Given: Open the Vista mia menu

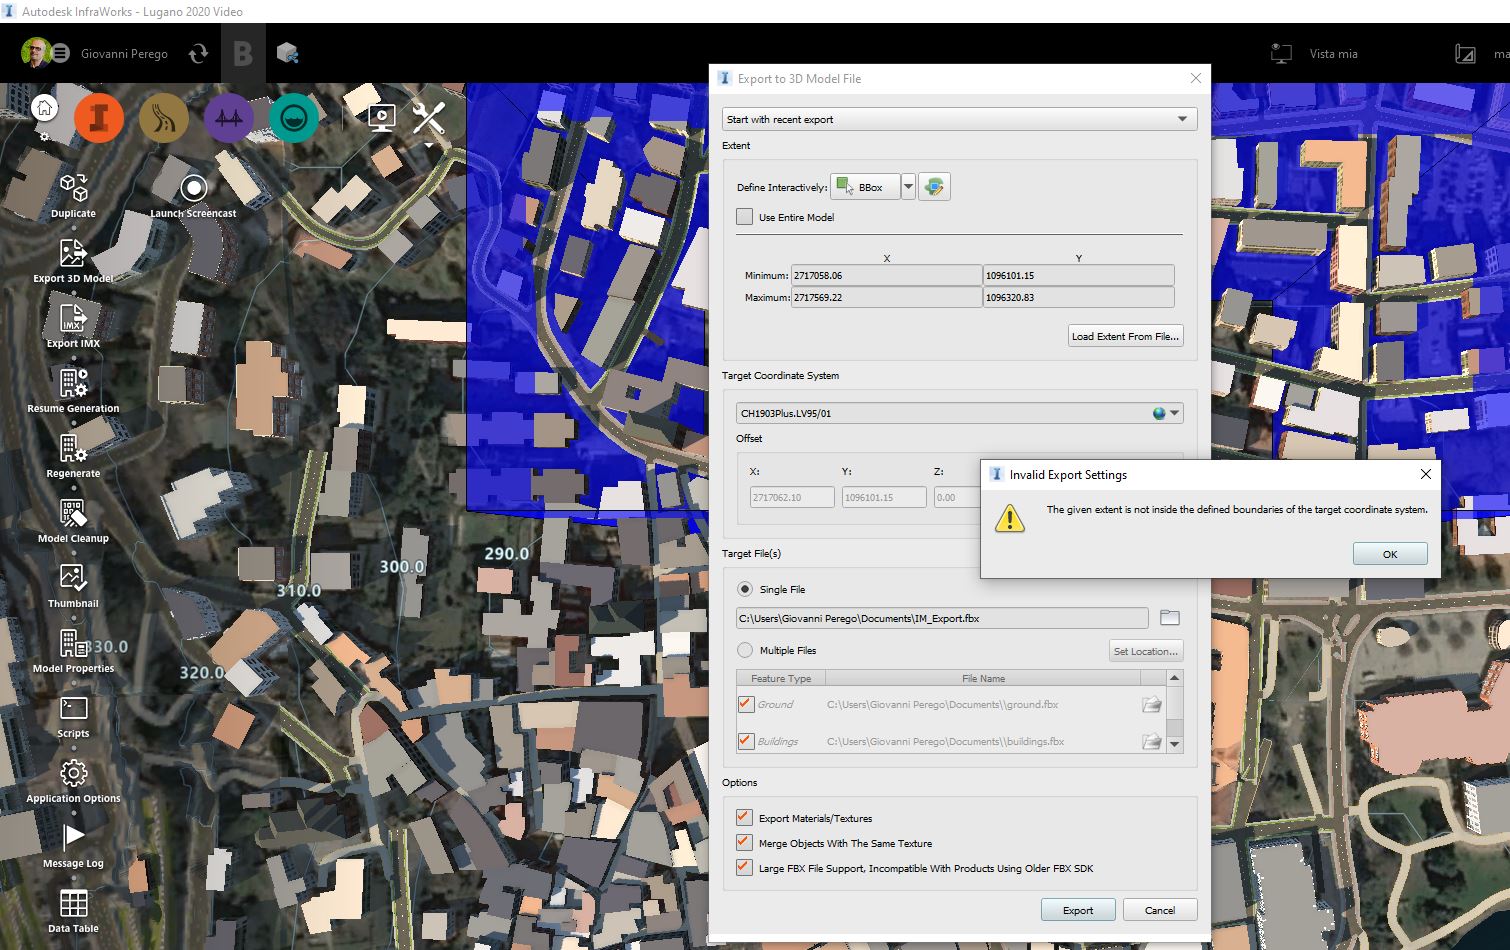Looking at the screenshot, I should [x=1336, y=53].
